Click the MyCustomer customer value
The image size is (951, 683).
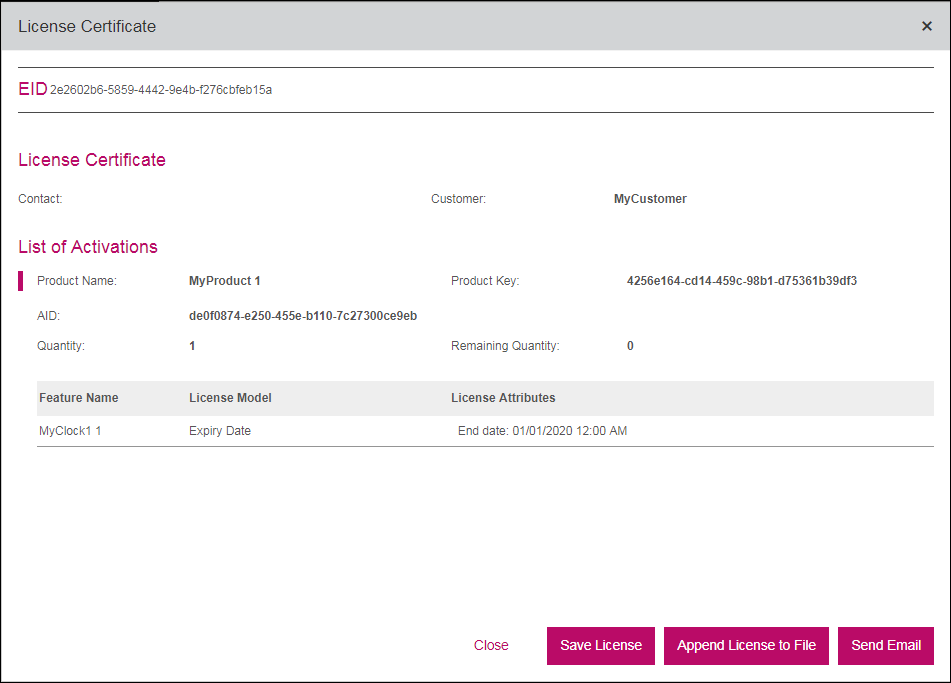(650, 199)
